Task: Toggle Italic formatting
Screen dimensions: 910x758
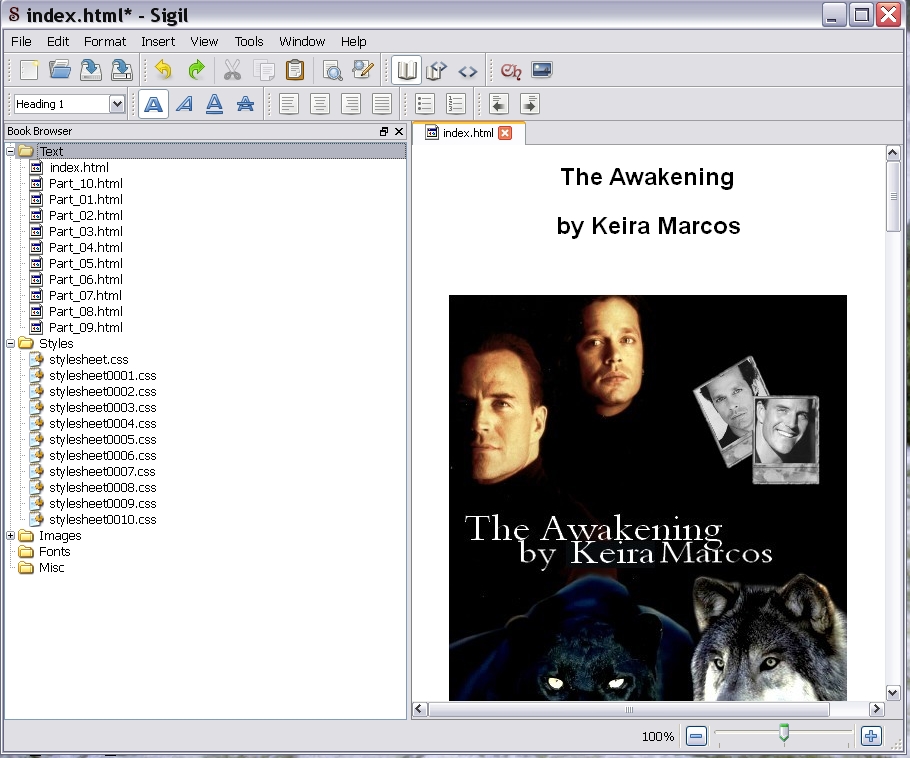Action: tap(184, 104)
